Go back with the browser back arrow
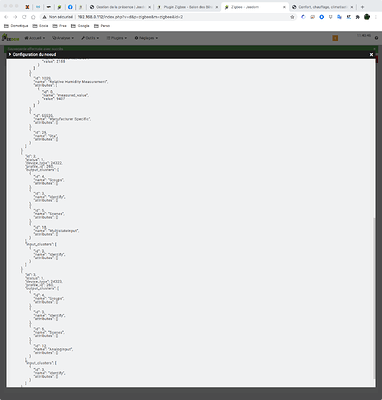The height and width of the screenshot is (400, 382). 6,17
